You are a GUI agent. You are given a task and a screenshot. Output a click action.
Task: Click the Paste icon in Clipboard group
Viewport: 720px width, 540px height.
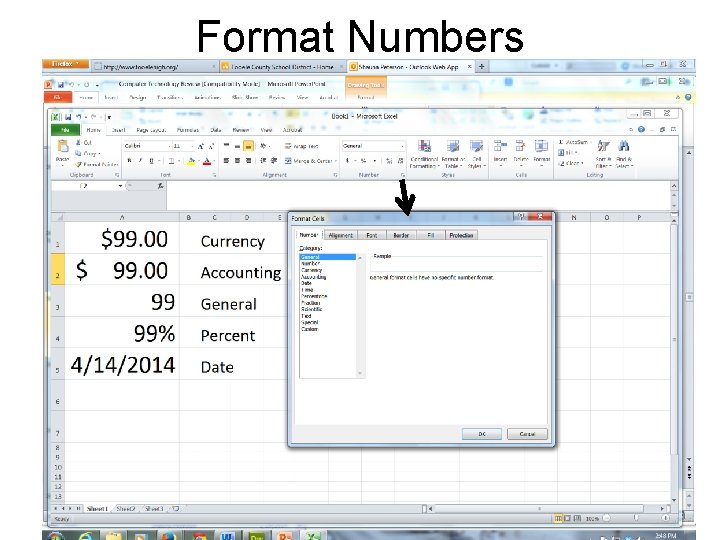tap(62, 147)
